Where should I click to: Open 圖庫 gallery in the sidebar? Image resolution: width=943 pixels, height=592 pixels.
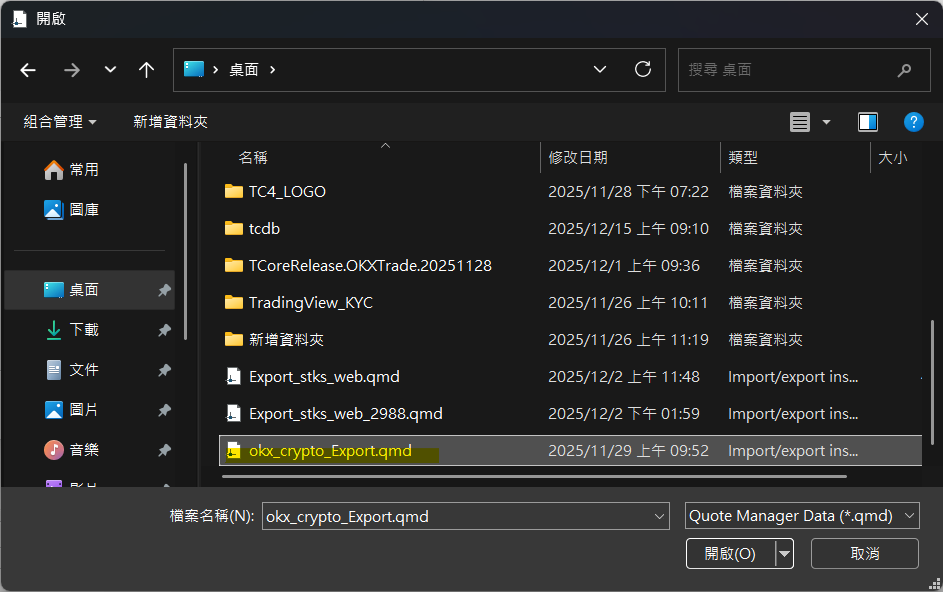click(84, 210)
